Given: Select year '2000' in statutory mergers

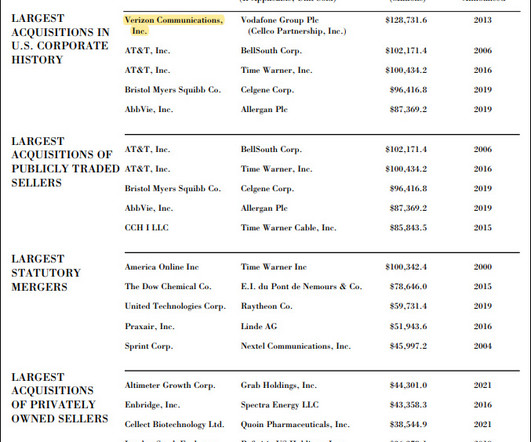Looking at the screenshot, I should pos(483,267).
